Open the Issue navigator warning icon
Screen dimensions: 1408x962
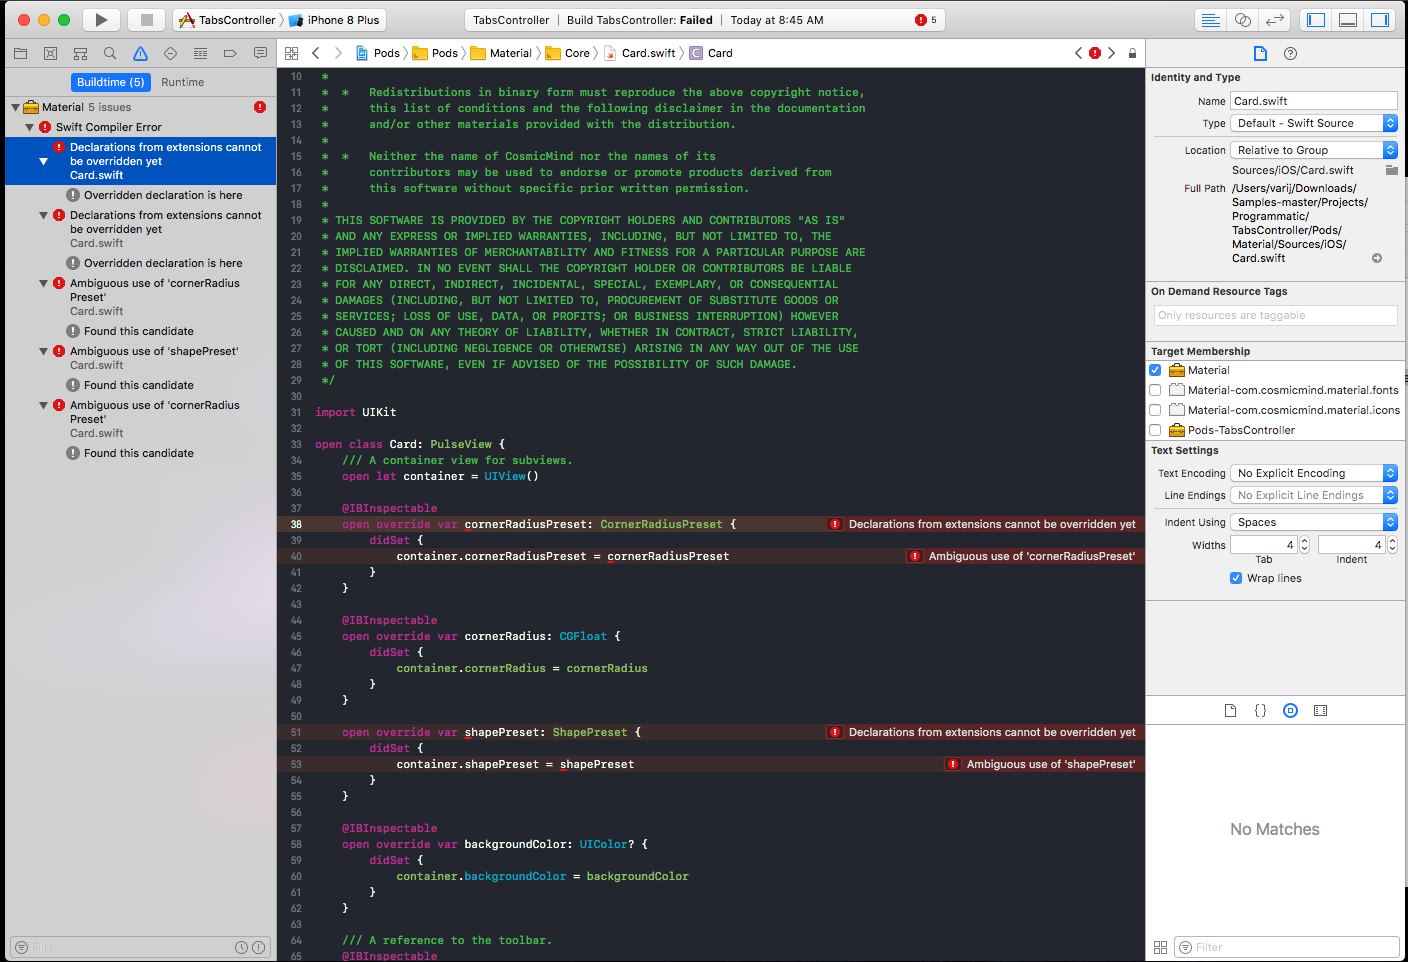(140, 53)
